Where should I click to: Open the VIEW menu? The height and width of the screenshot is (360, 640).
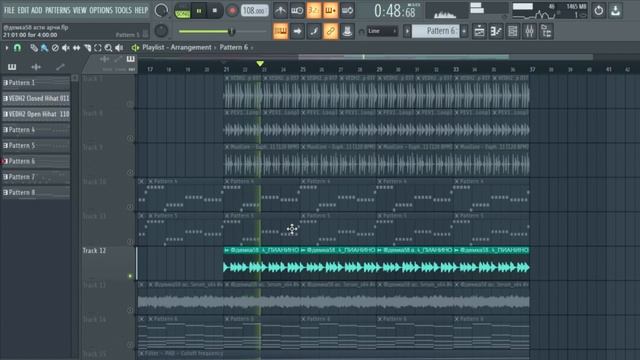pyautogui.click(x=80, y=10)
